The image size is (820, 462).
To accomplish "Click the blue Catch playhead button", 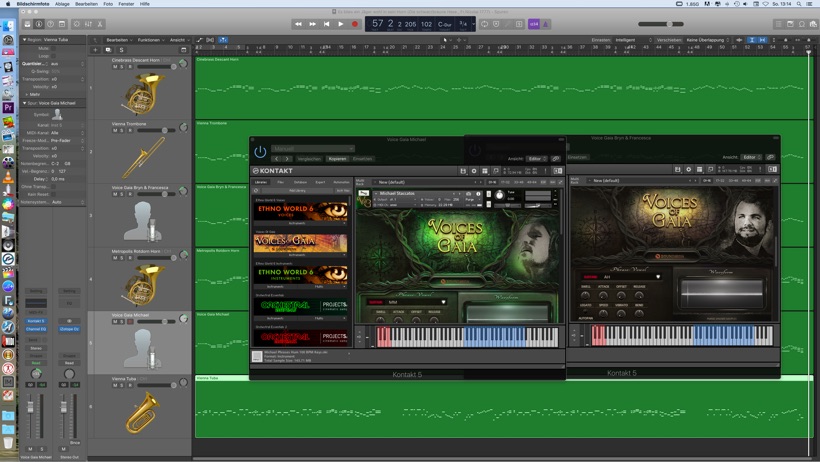I will [223, 40].
